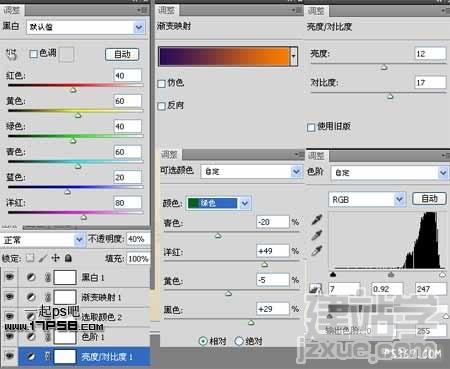Viewport: 450px width, 369px height.
Task: Click the 自动 button in 色阶 panel
Action: coord(429,199)
